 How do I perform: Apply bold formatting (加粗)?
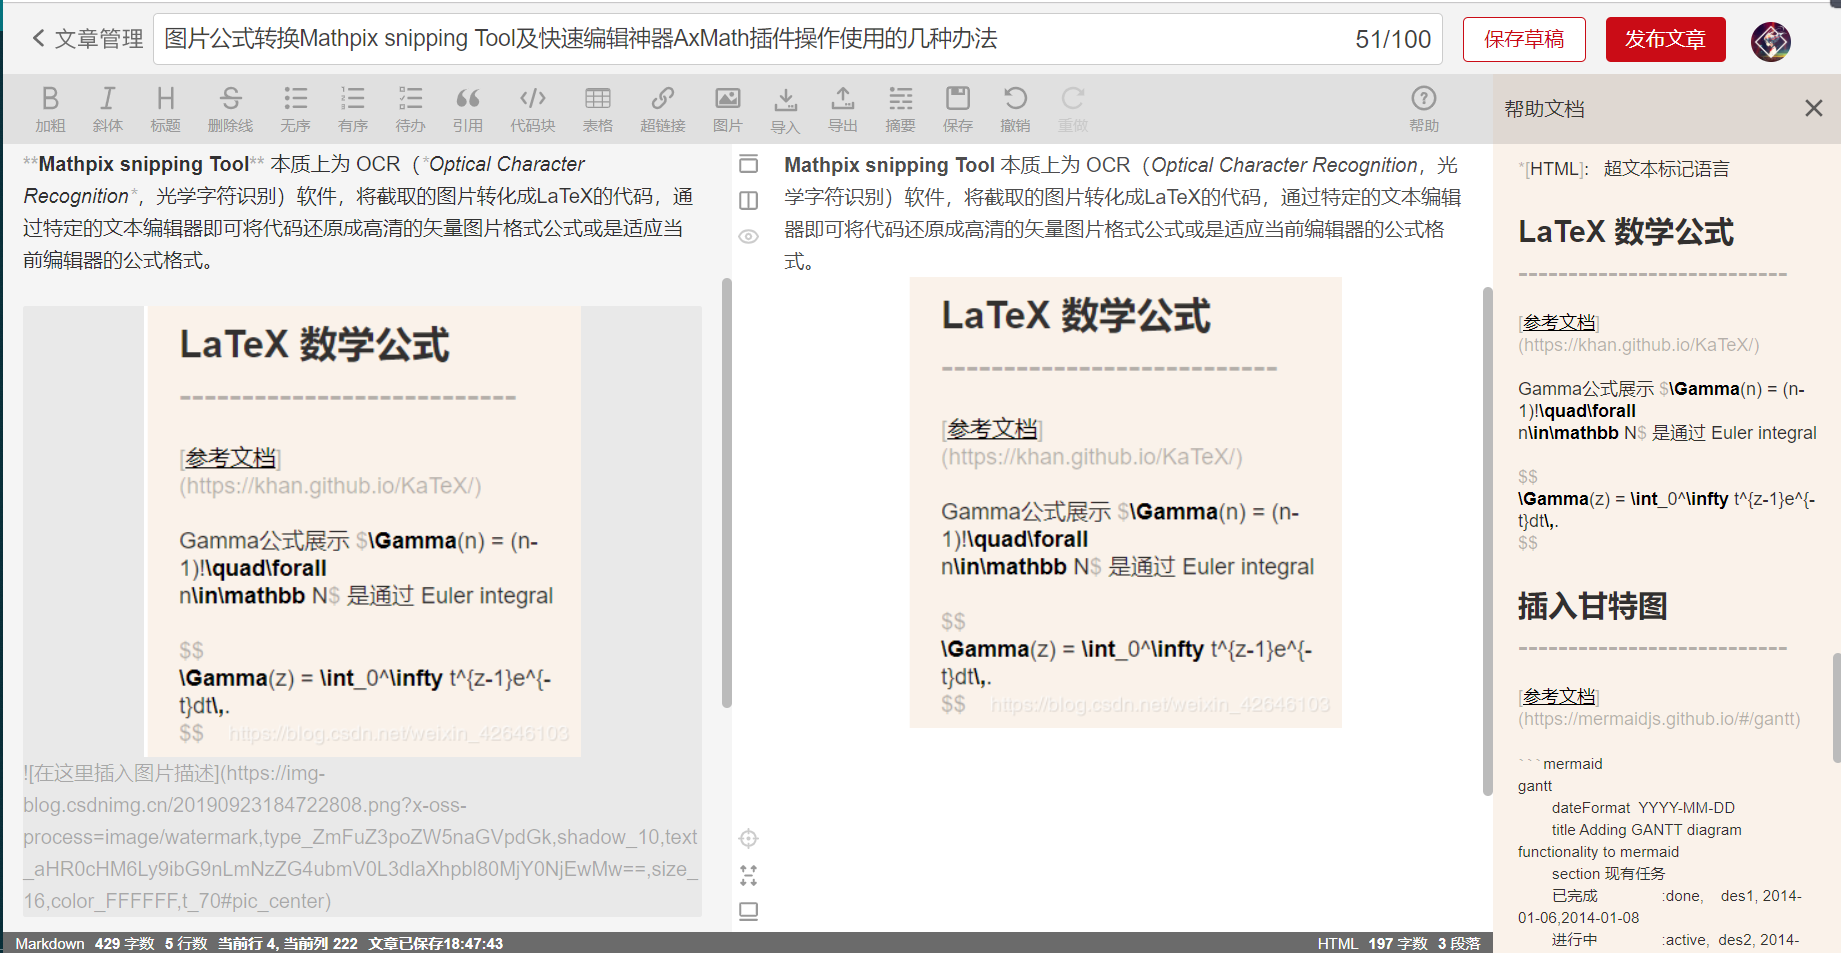[50, 108]
